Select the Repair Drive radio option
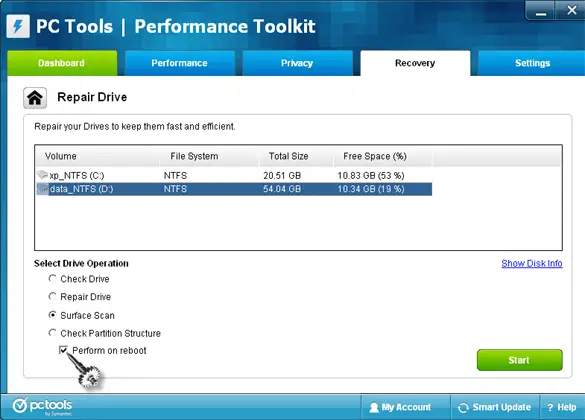 tap(53, 297)
